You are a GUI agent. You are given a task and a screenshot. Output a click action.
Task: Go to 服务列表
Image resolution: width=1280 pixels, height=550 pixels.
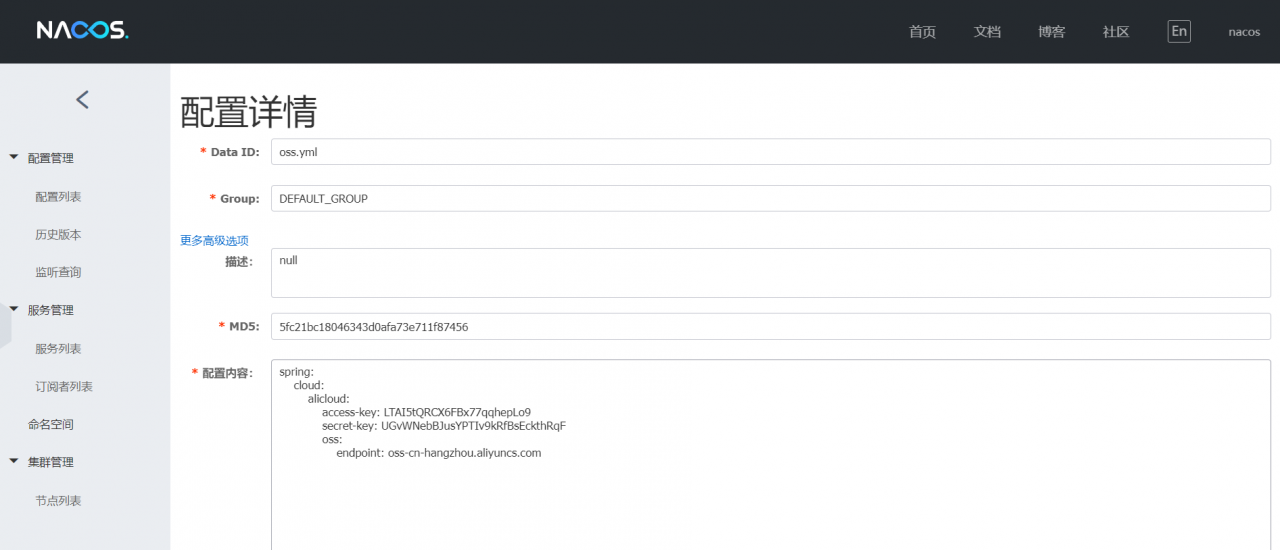click(x=58, y=349)
